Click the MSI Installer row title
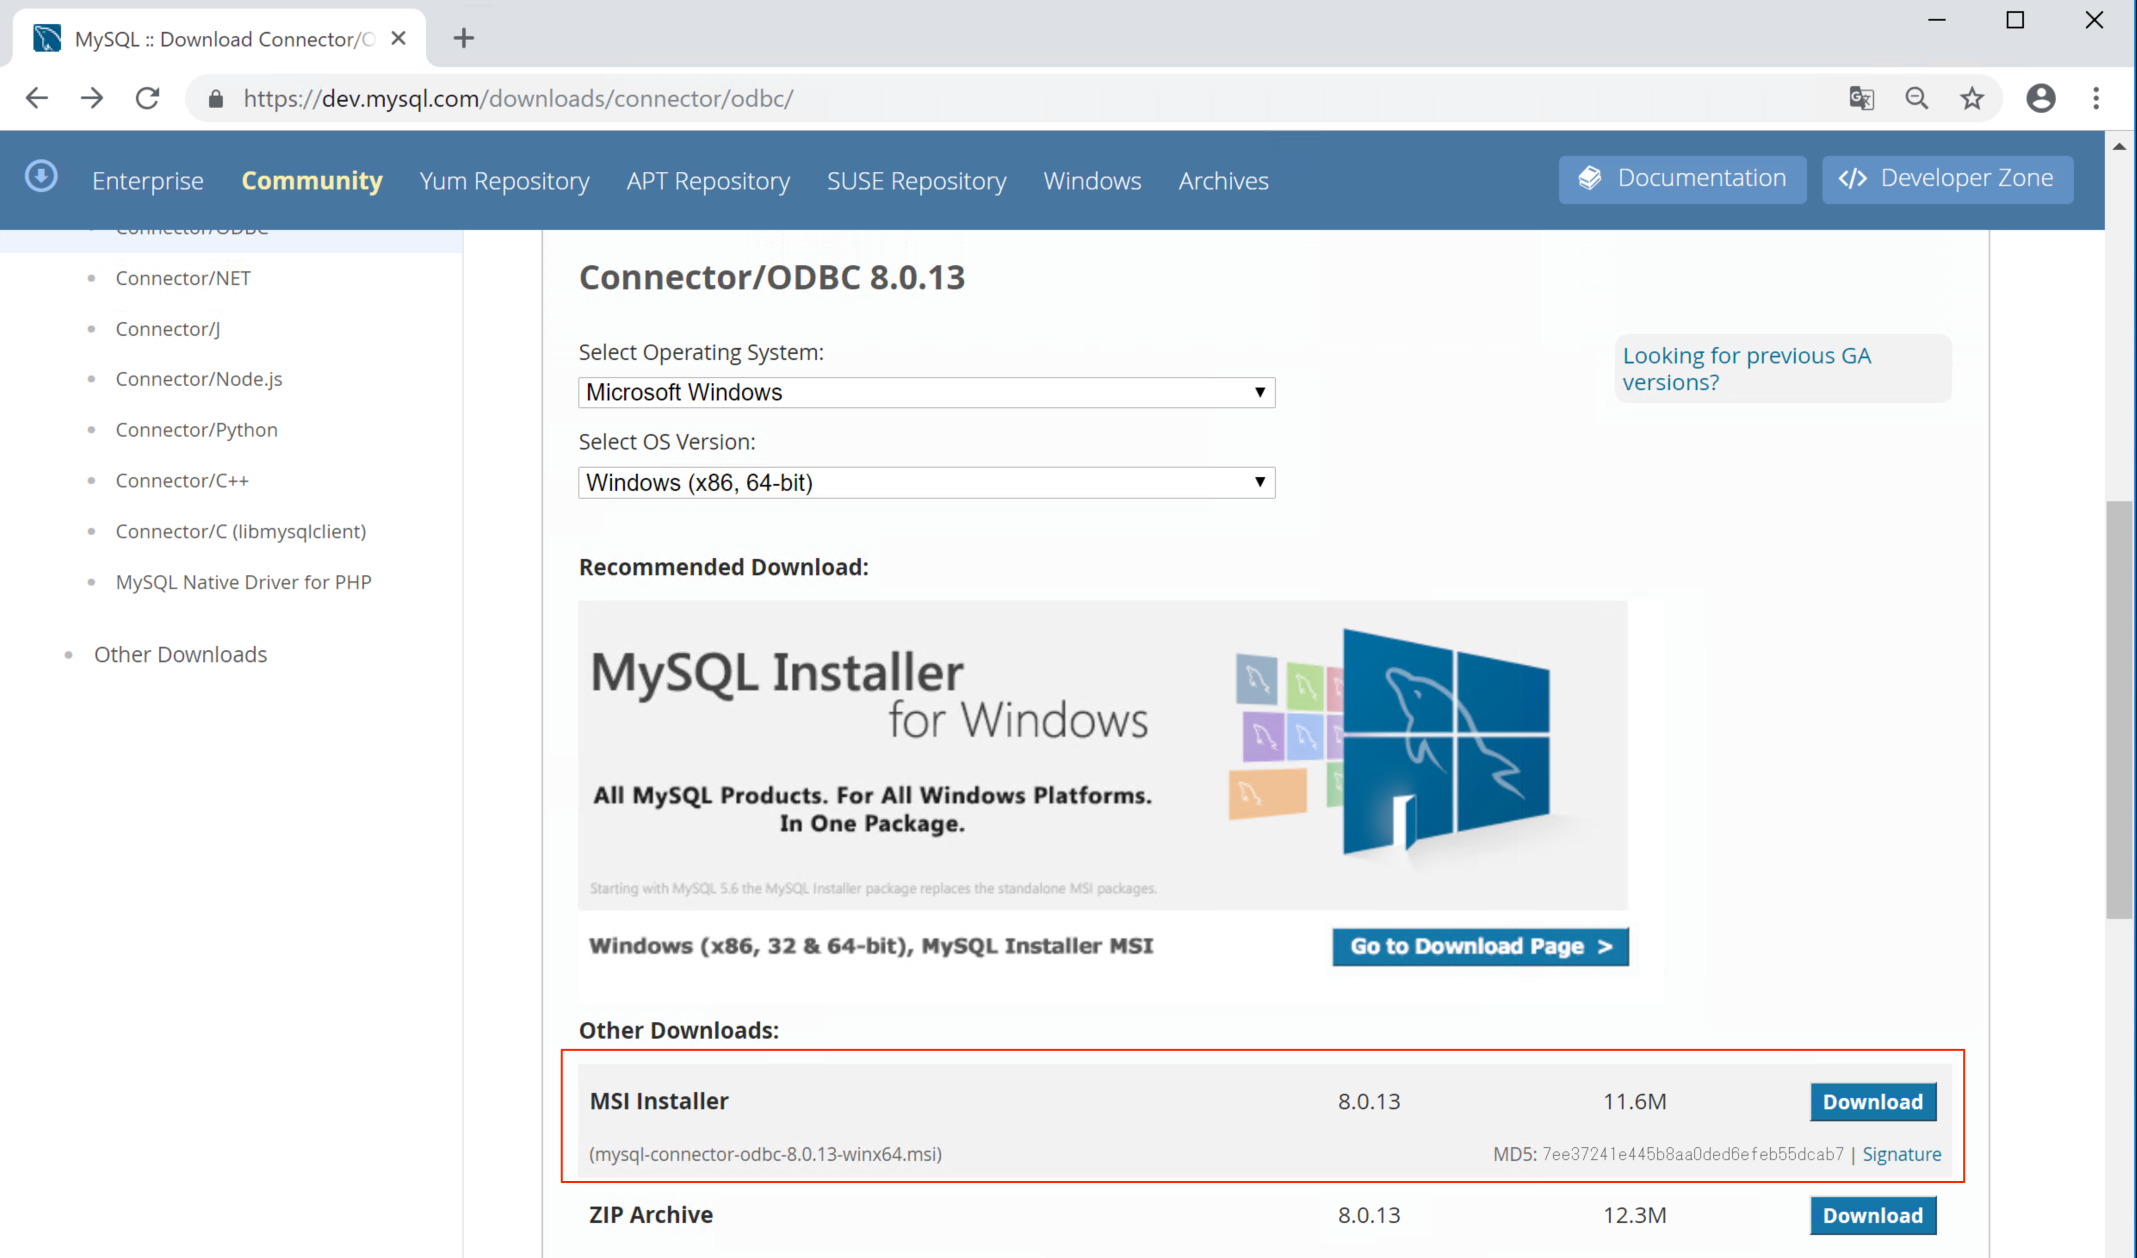Image resolution: width=2137 pixels, height=1258 pixels. pyautogui.click(x=659, y=1101)
